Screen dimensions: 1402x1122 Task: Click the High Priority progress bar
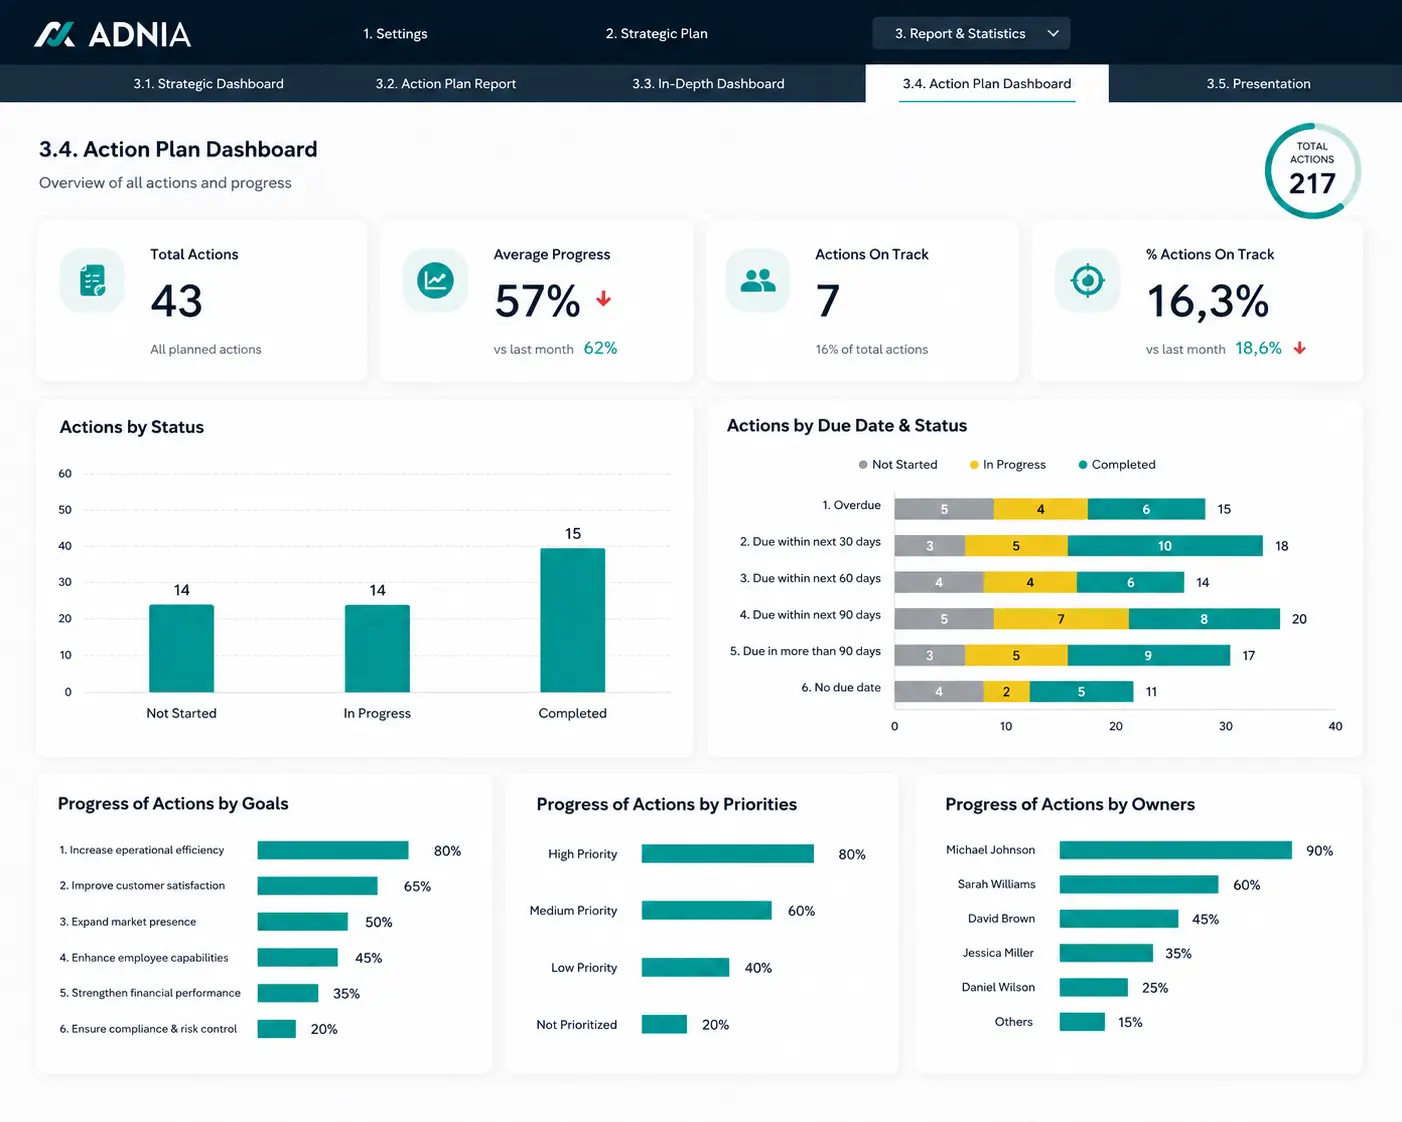click(x=728, y=854)
